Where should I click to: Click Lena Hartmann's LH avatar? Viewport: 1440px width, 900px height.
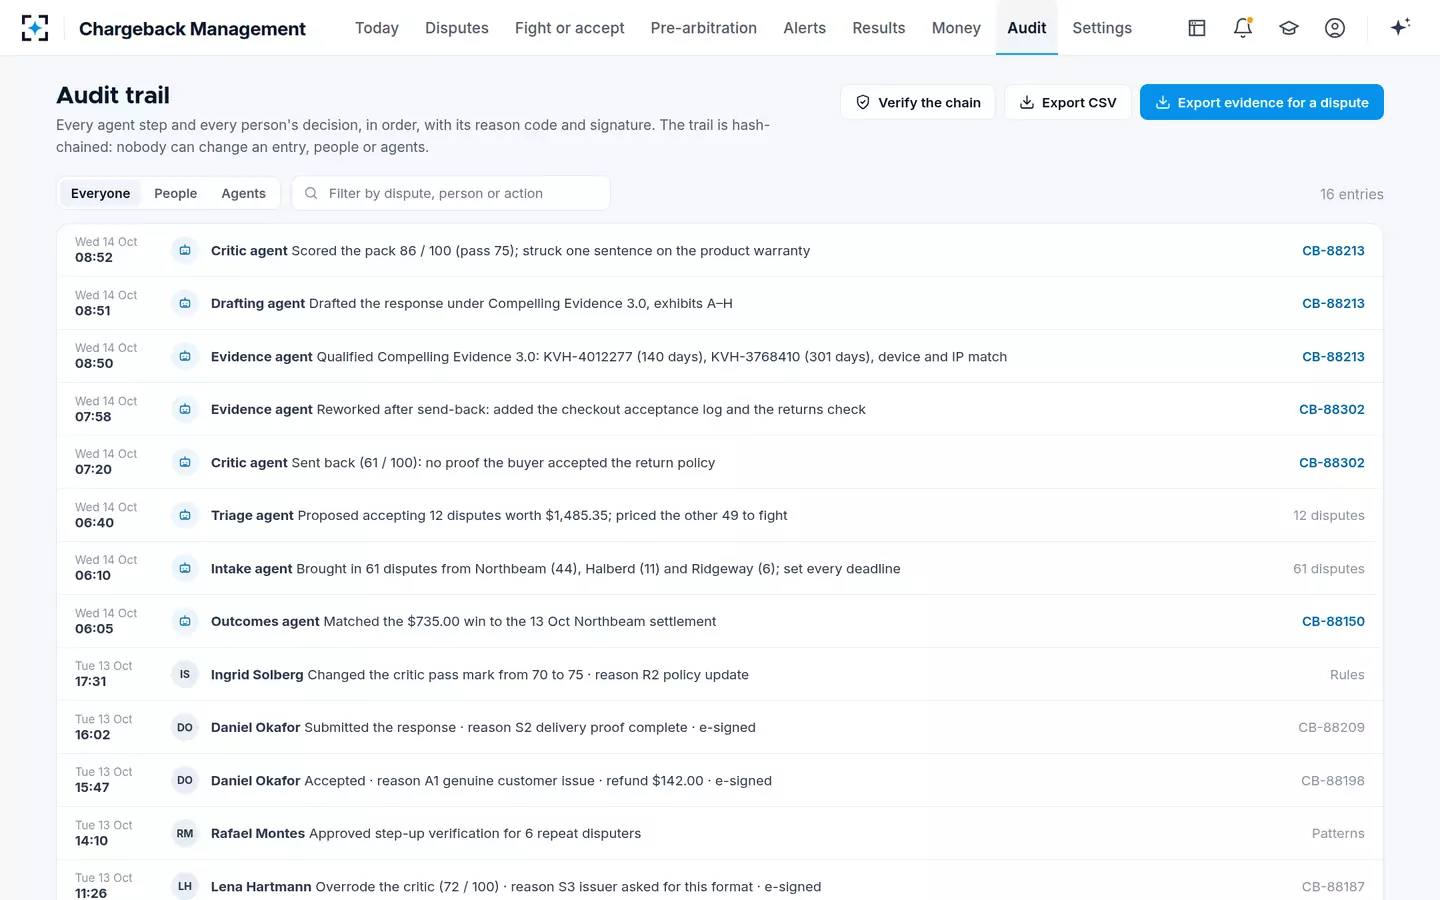pyautogui.click(x=185, y=886)
